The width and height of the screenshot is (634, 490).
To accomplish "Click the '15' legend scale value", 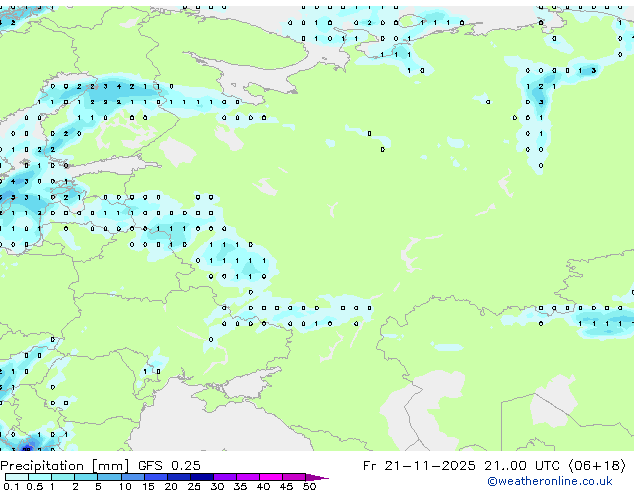I will point(148,486).
